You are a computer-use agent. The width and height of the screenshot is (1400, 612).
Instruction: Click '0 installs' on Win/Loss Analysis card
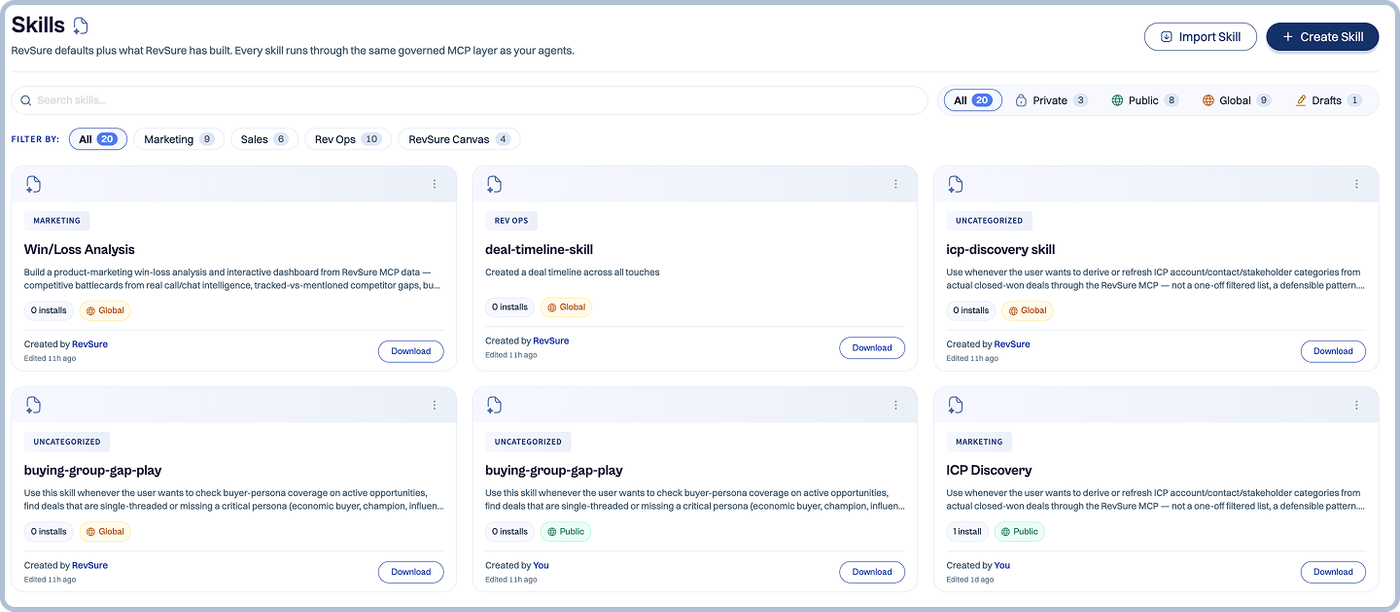(49, 310)
